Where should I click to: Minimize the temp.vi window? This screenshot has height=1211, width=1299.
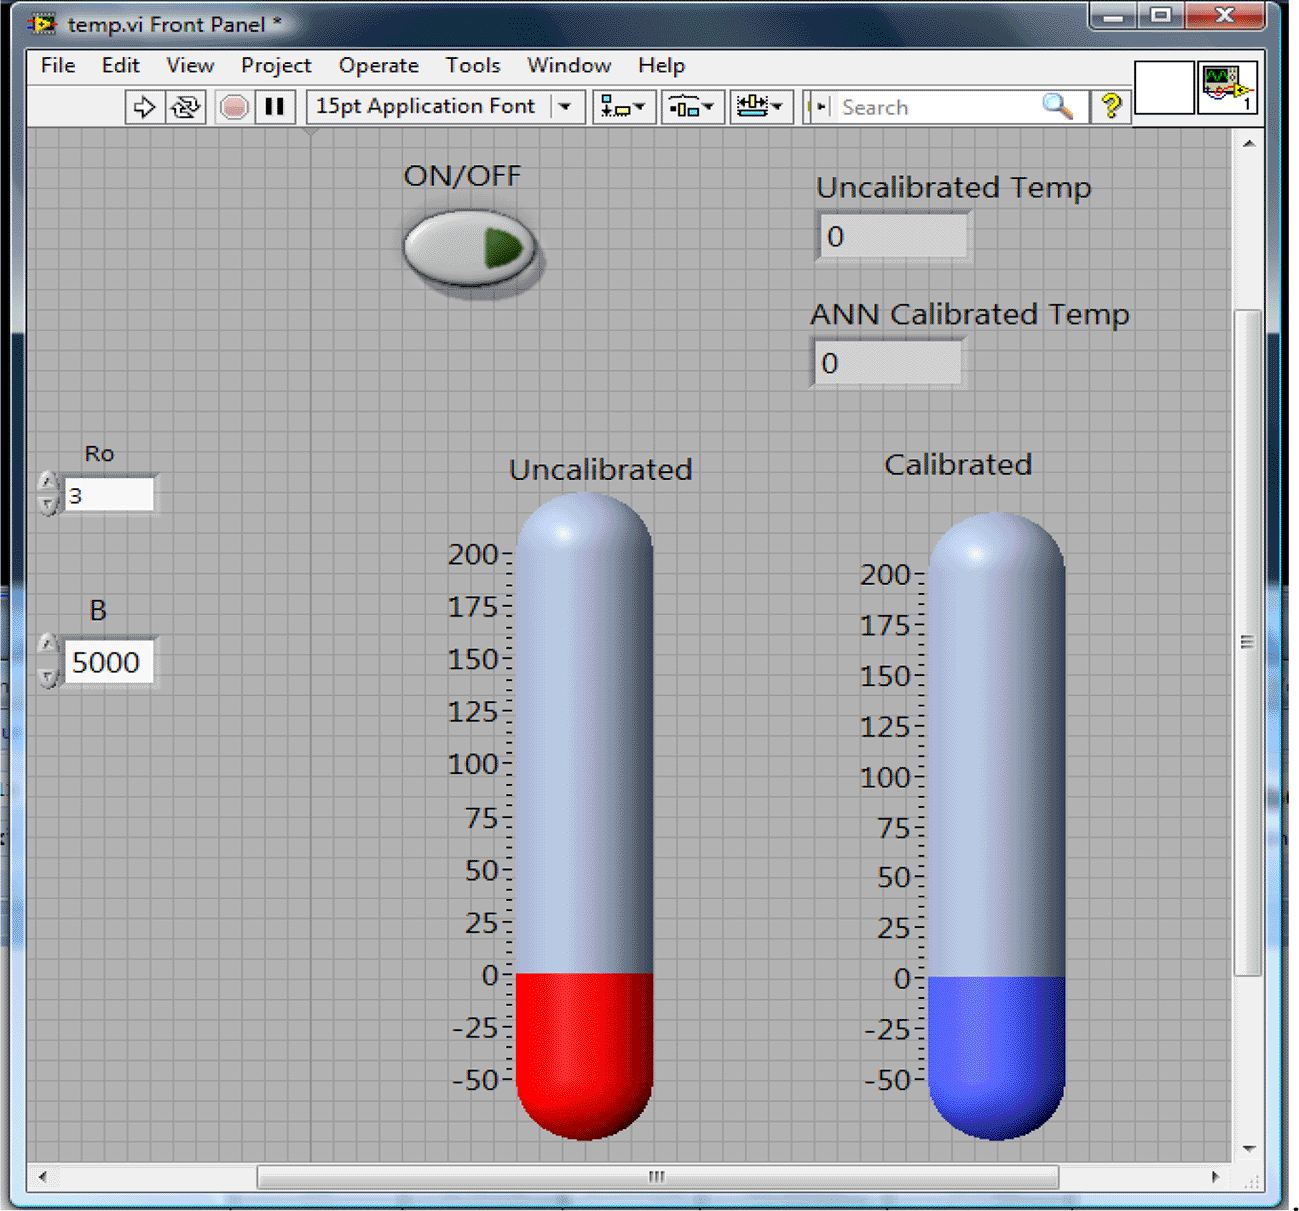click(1113, 16)
